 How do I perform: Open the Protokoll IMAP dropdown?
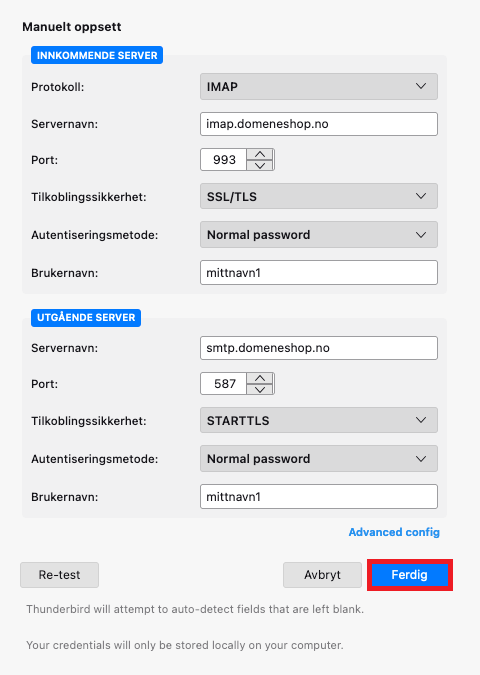(x=319, y=87)
